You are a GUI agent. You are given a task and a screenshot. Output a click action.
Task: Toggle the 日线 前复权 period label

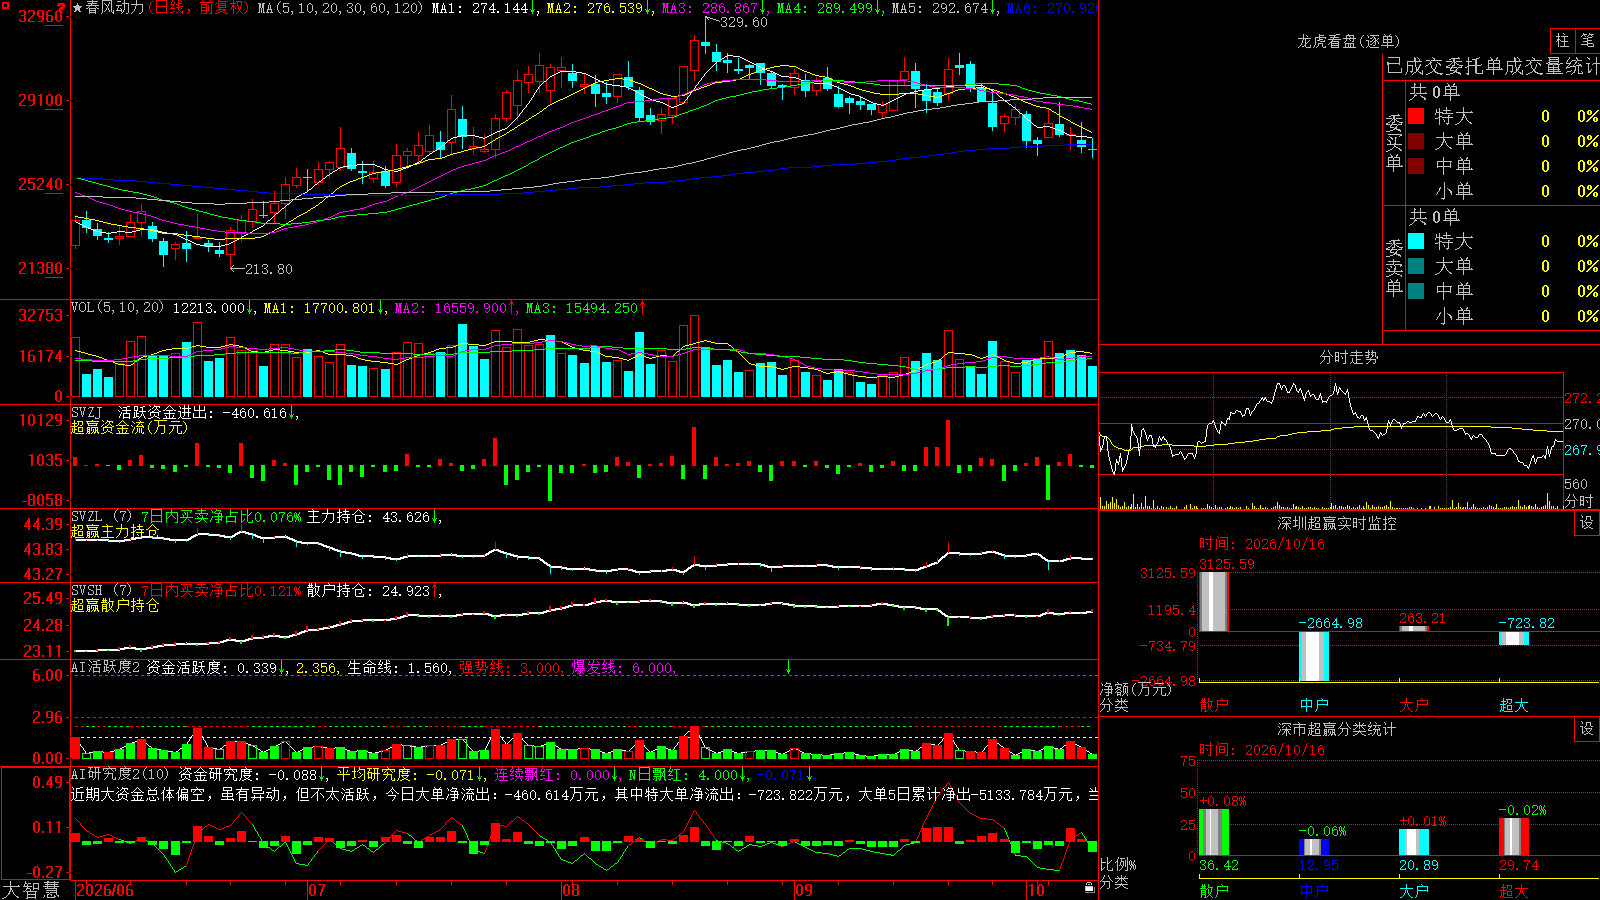coord(199,8)
